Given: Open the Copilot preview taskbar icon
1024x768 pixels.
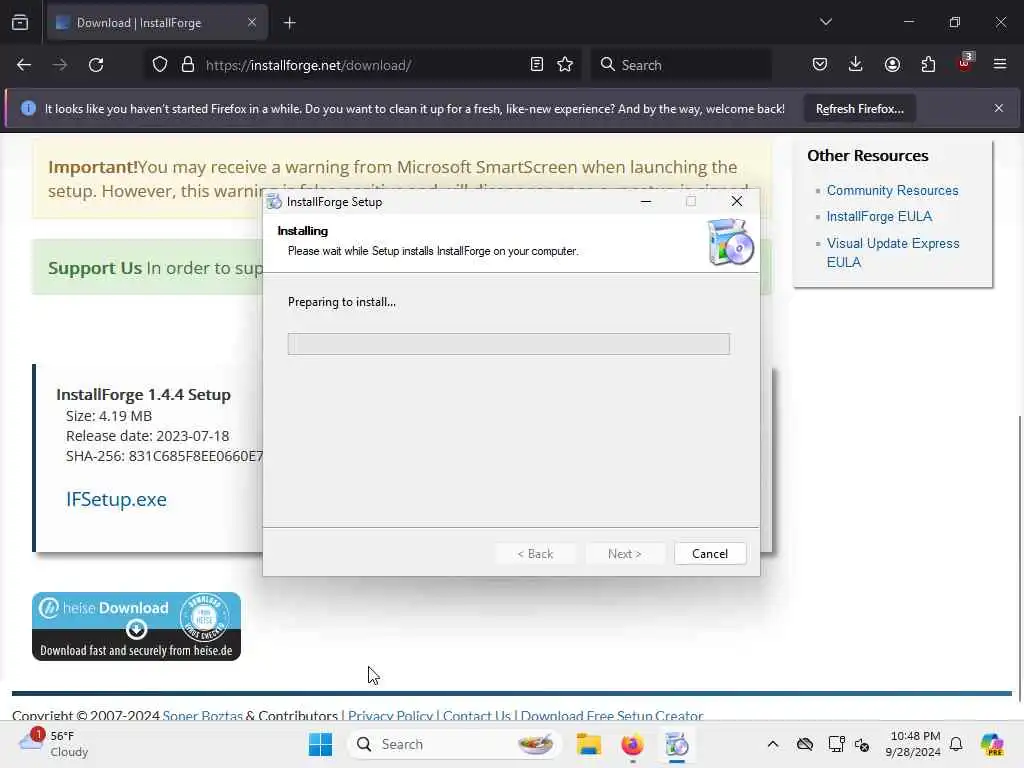Looking at the screenshot, I should point(992,744).
